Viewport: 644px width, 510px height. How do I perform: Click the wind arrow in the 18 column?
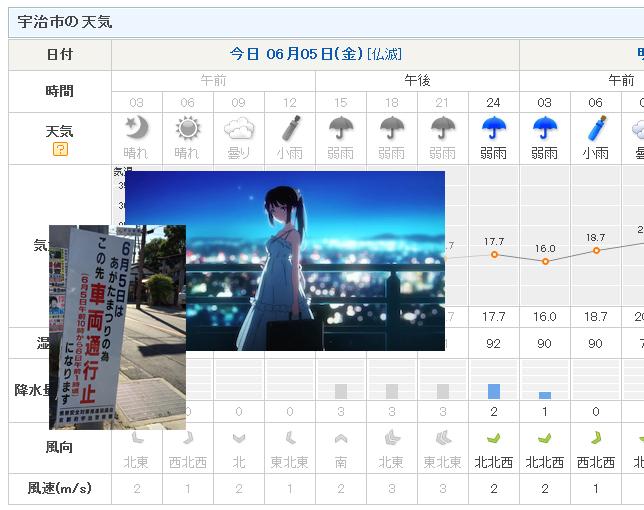392,438
